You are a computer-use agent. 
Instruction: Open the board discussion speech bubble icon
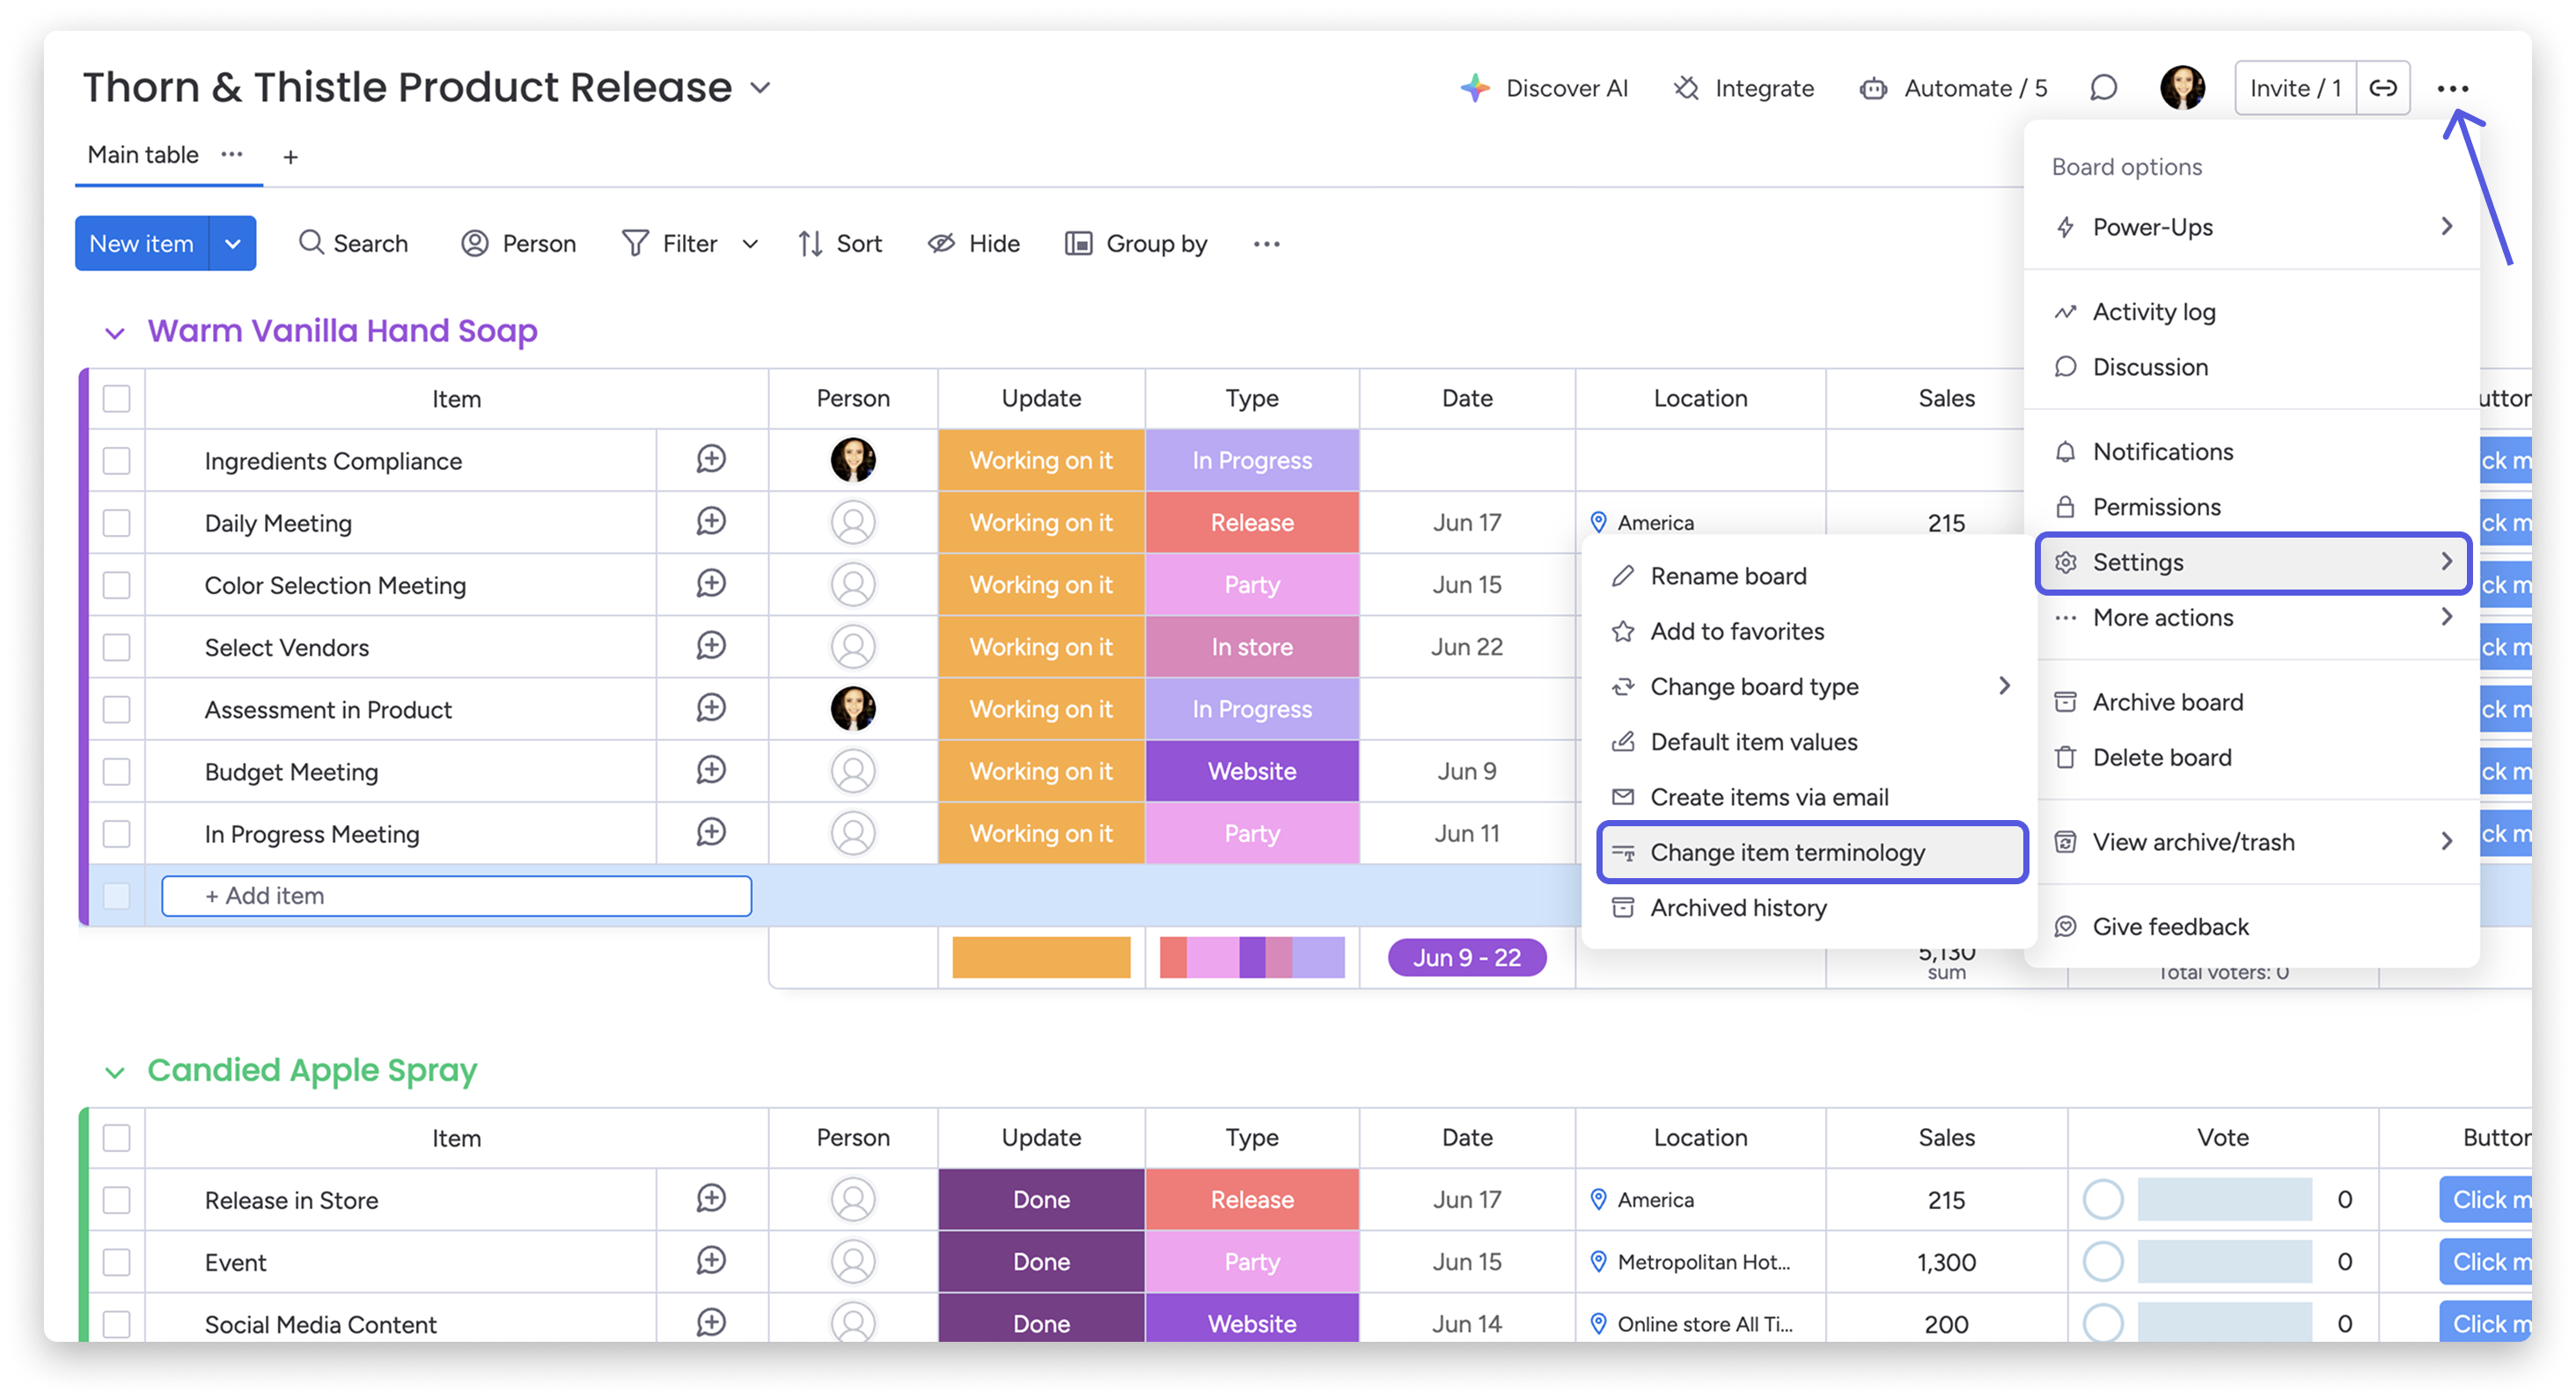[x=2103, y=88]
